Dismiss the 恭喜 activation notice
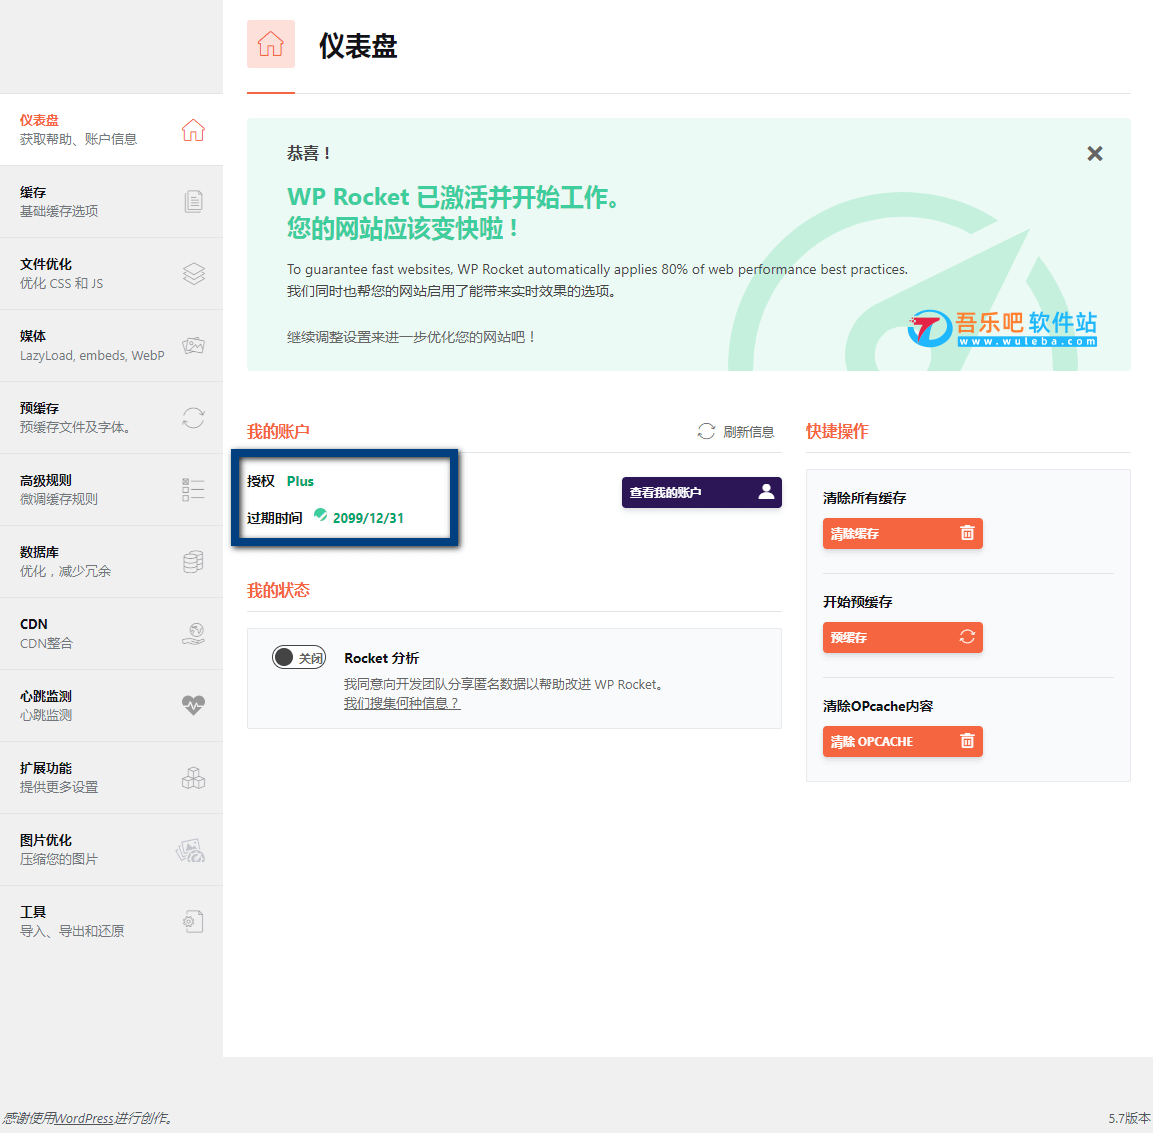The image size is (1153, 1133). 1095,154
